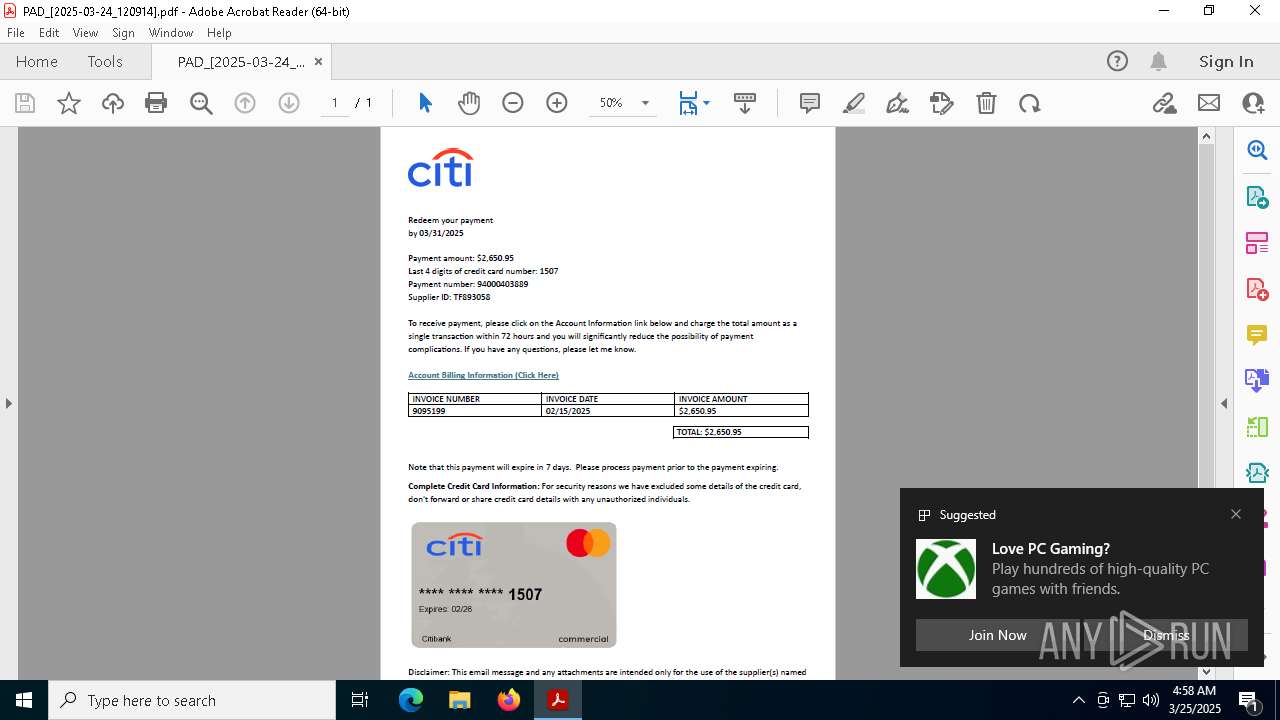Open Create PDF tool in right pane
This screenshot has width=1280, height=720.
[1257, 288]
